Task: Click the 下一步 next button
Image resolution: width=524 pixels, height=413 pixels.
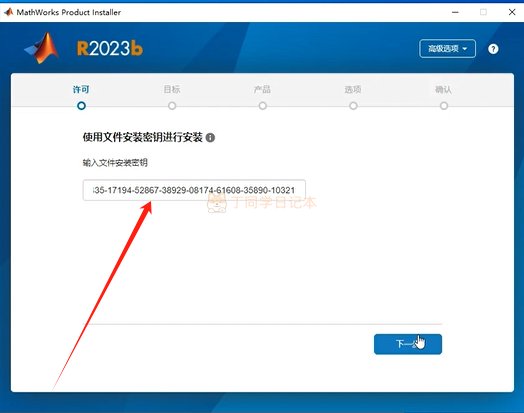Action: [x=408, y=344]
